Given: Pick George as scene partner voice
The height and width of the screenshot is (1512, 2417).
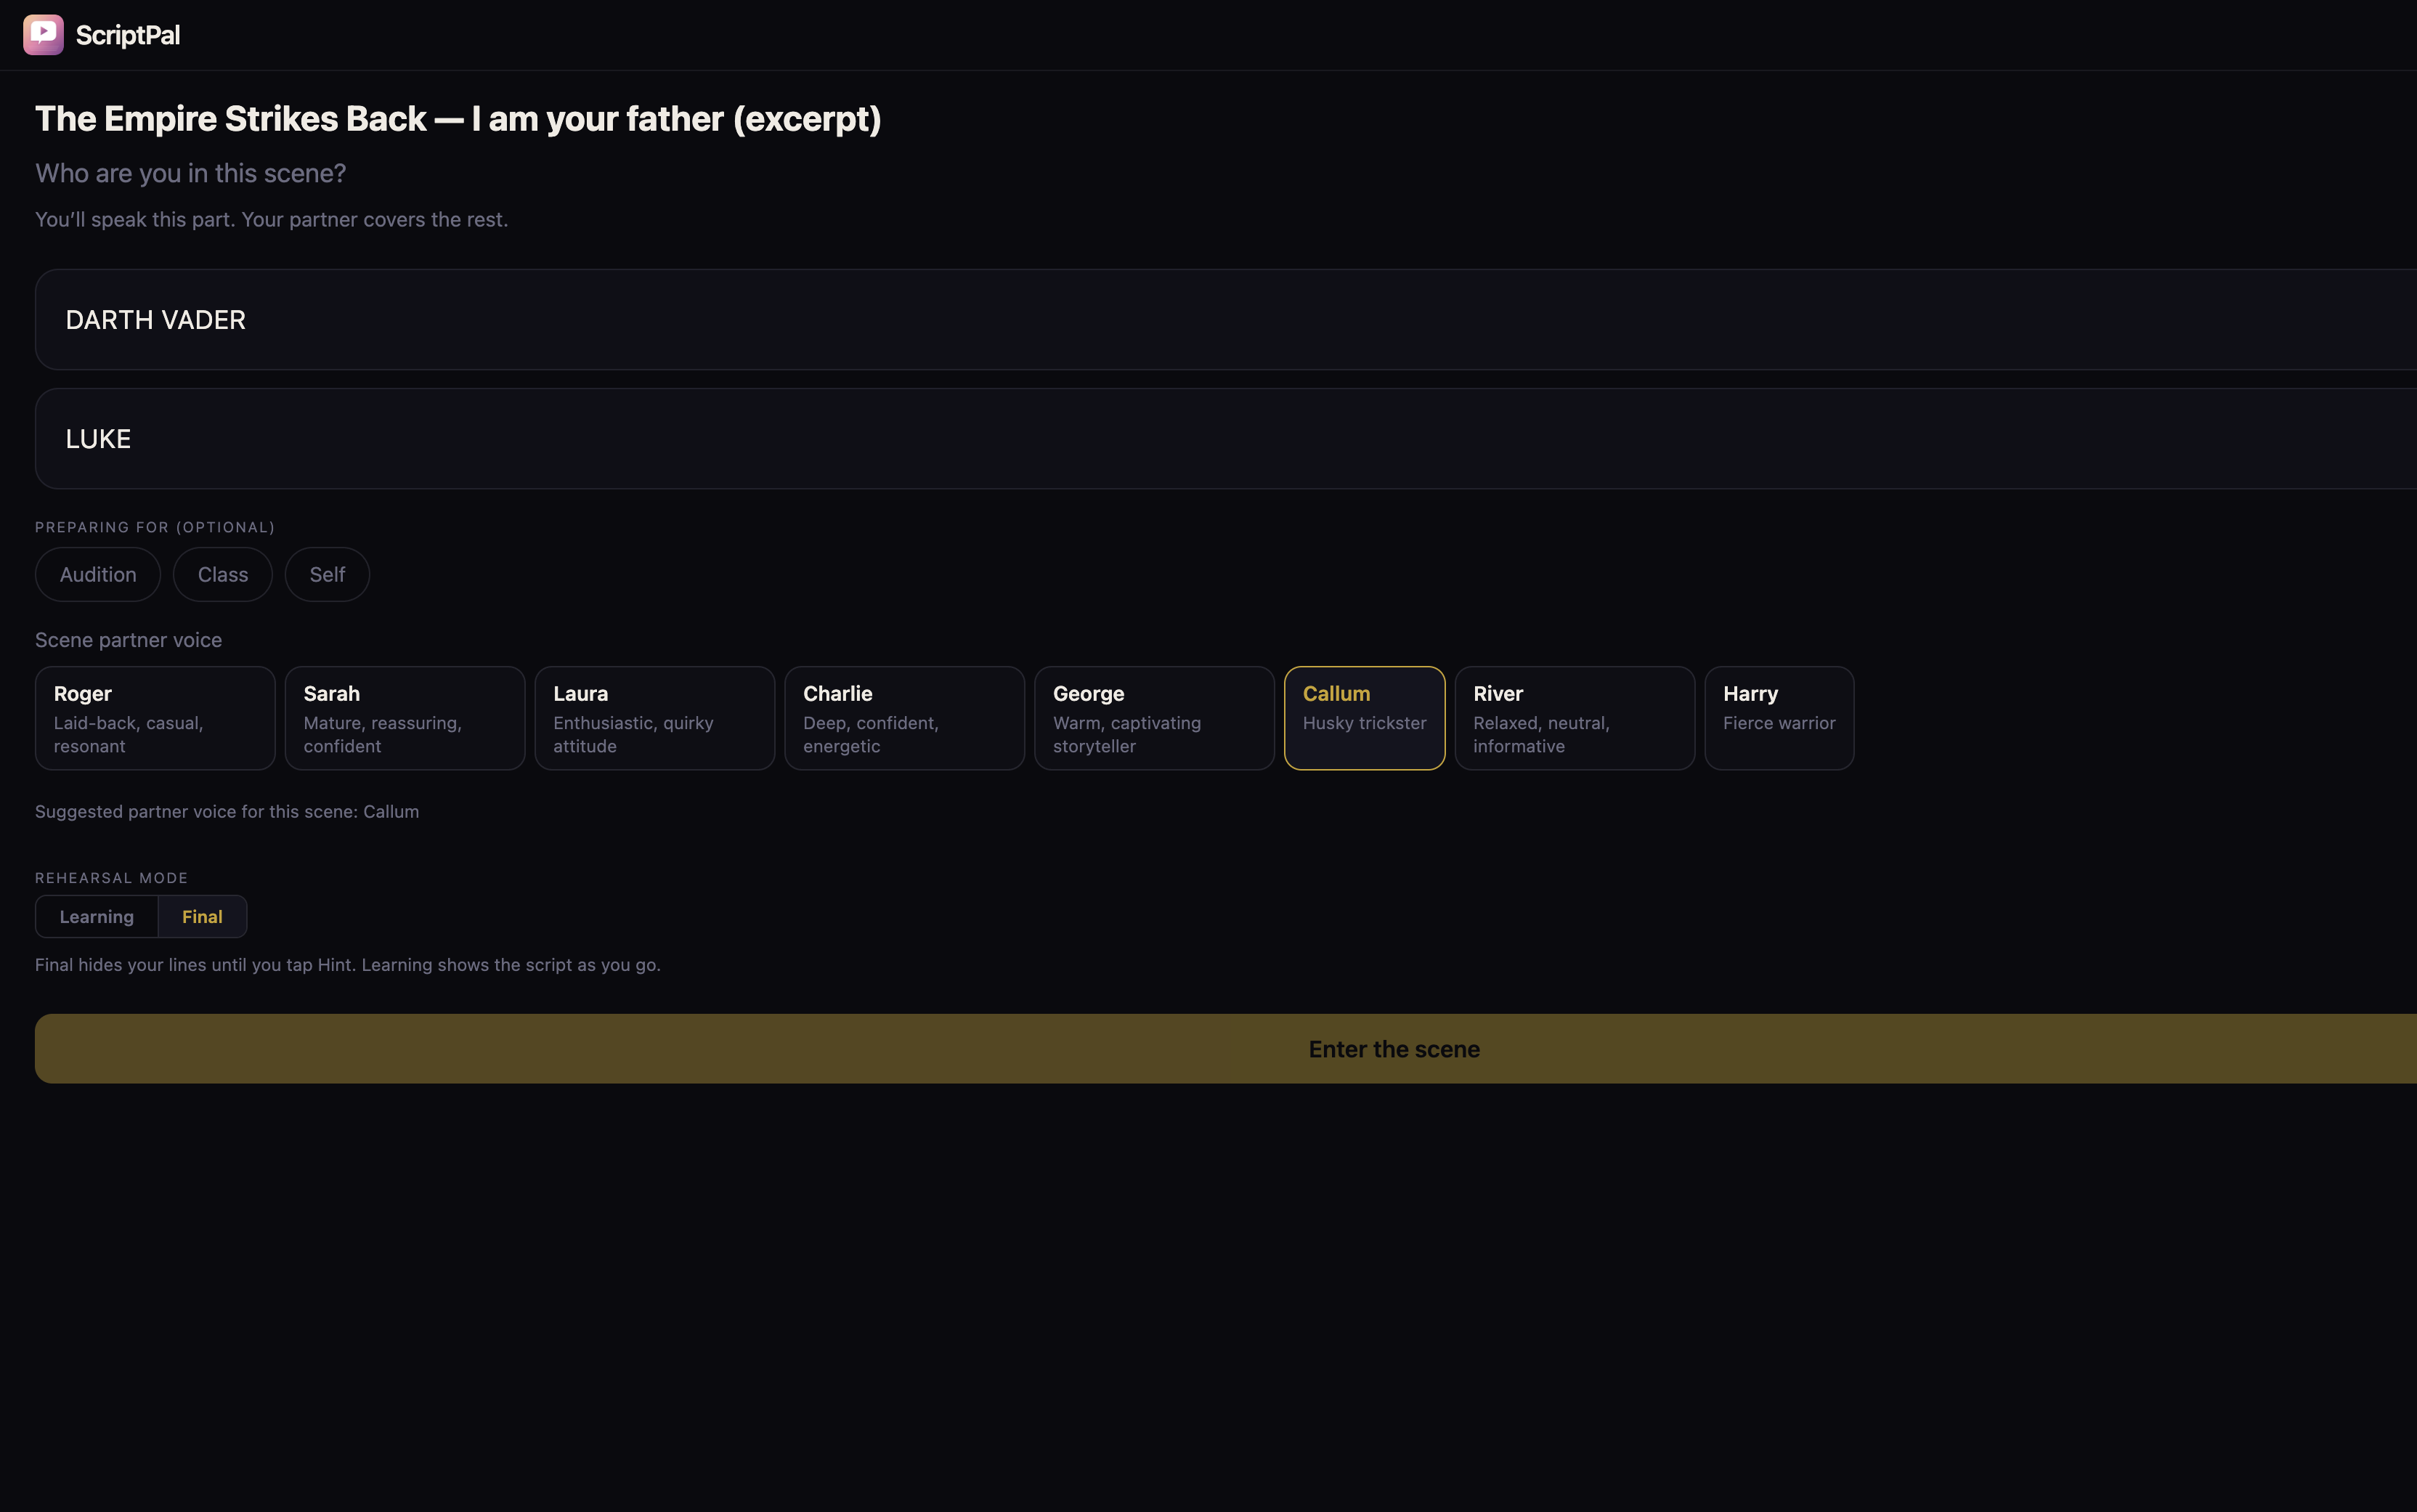Looking at the screenshot, I should [x=1155, y=718].
